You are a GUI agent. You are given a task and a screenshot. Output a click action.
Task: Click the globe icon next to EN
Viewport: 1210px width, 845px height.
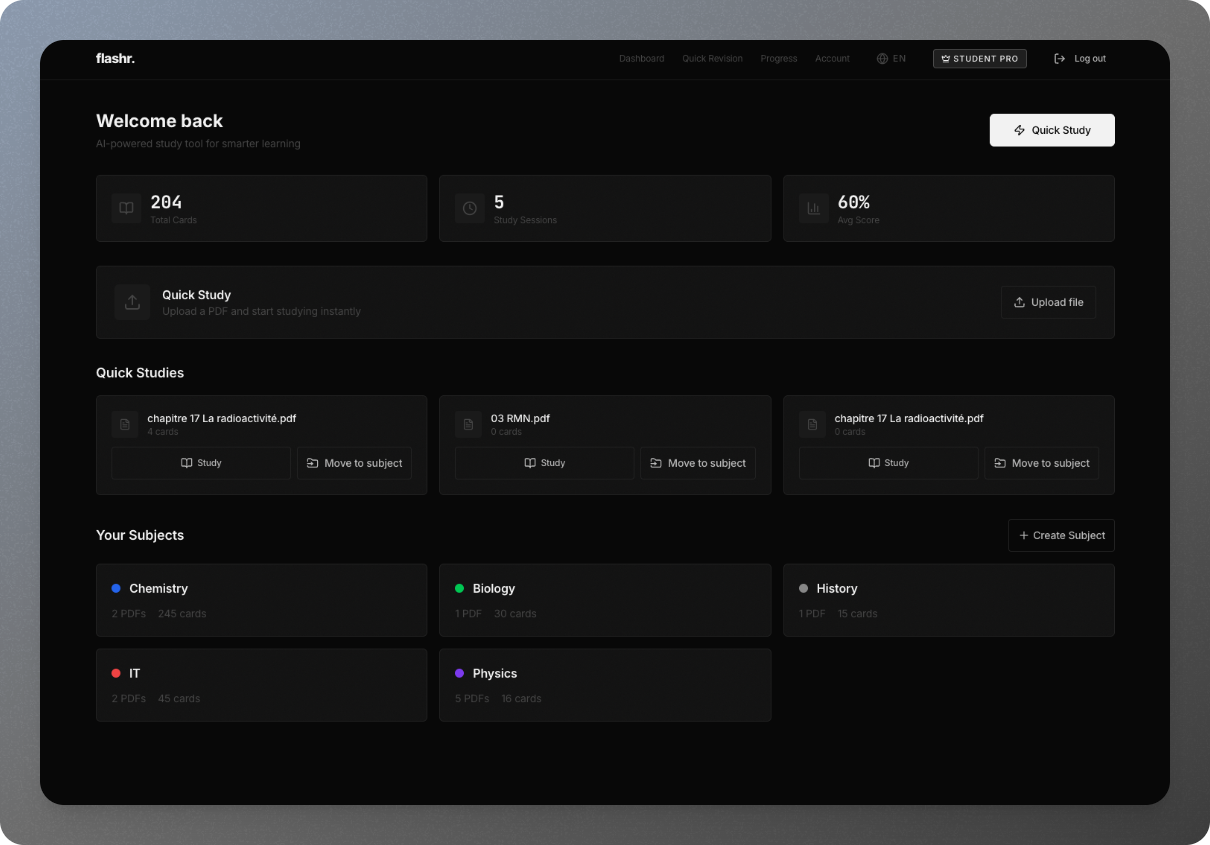pos(881,58)
